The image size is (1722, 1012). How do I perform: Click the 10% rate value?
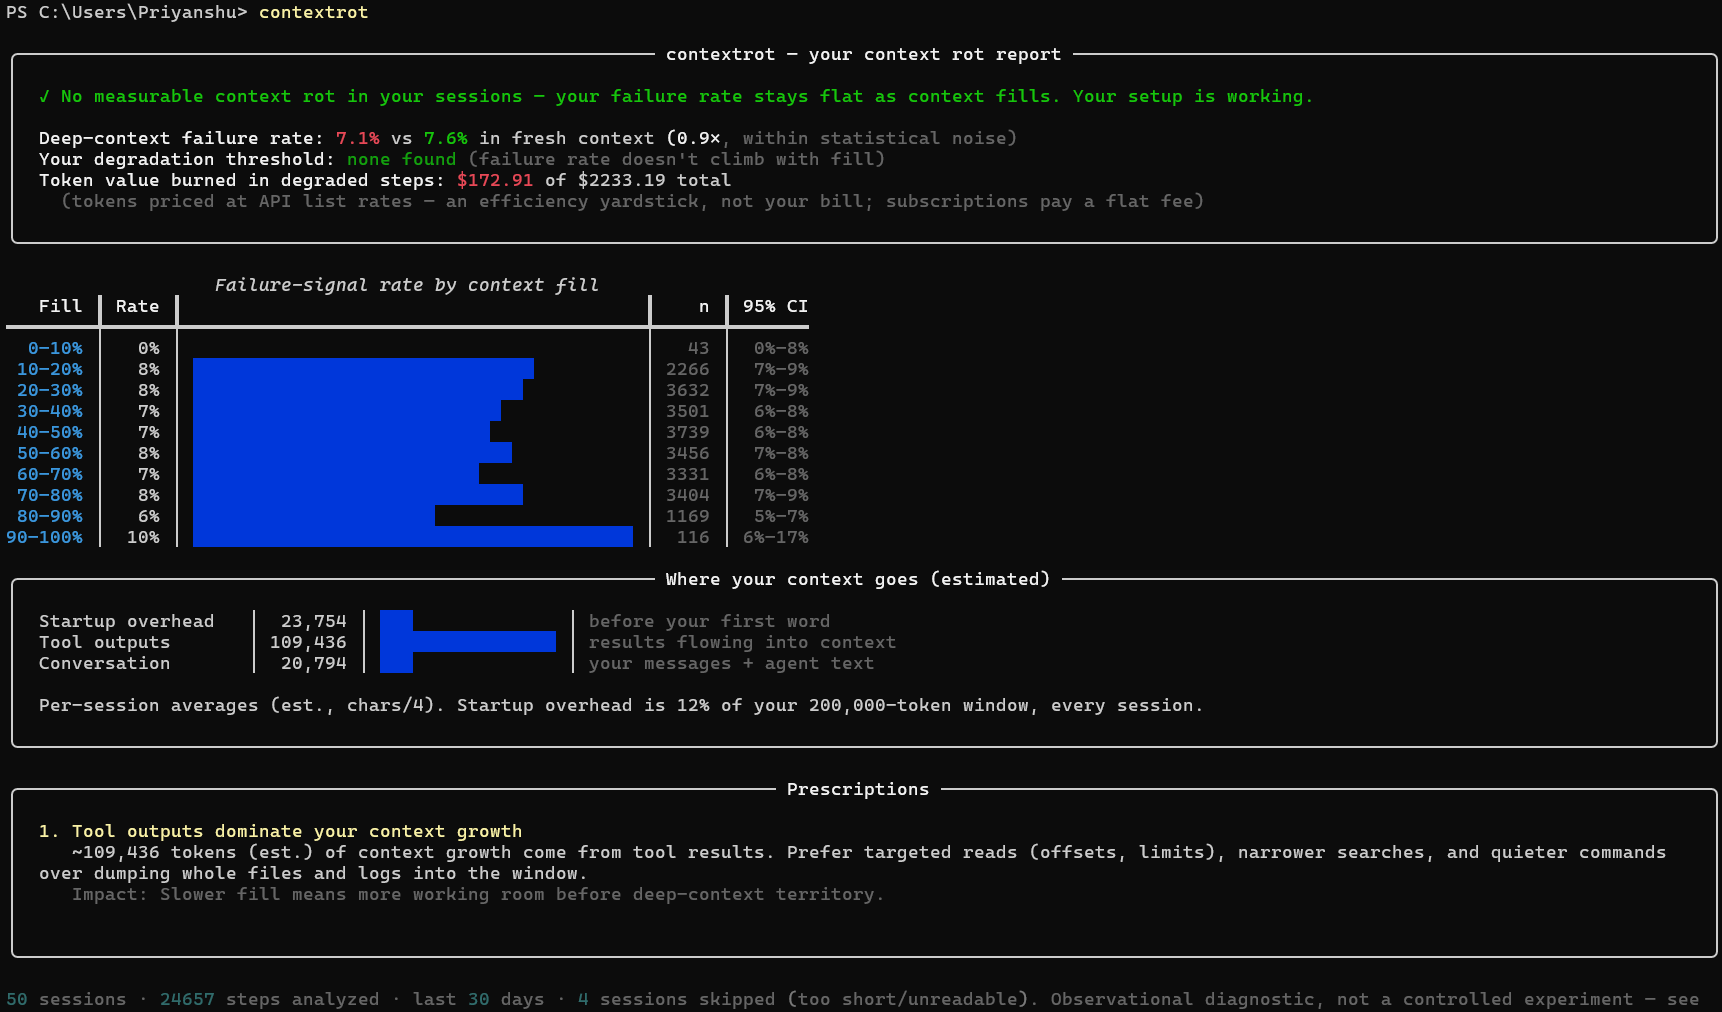click(143, 537)
